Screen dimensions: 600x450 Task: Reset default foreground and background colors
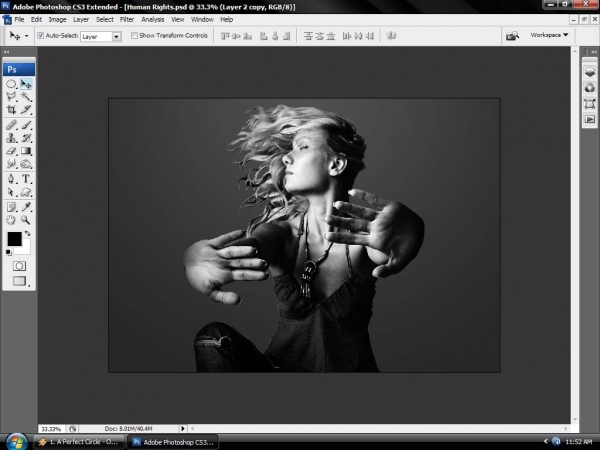pyautogui.click(x=8, y=252)
